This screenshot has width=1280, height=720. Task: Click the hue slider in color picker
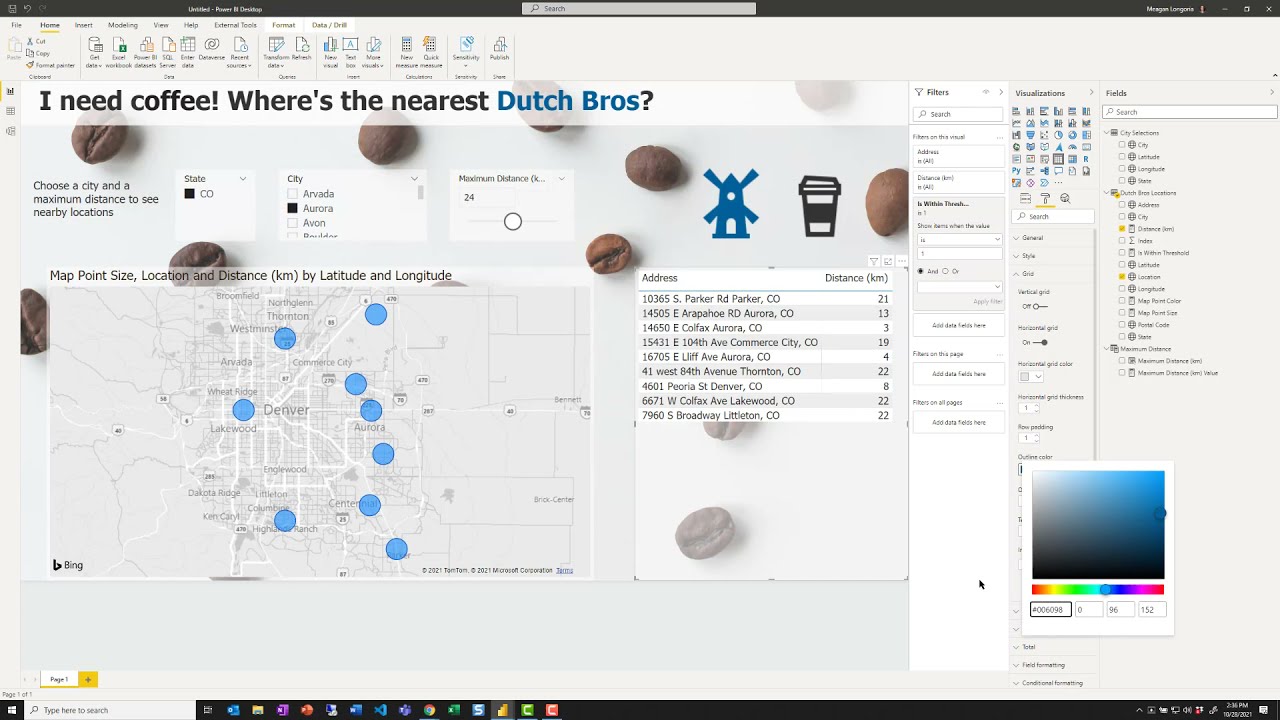pos(1098,590)
